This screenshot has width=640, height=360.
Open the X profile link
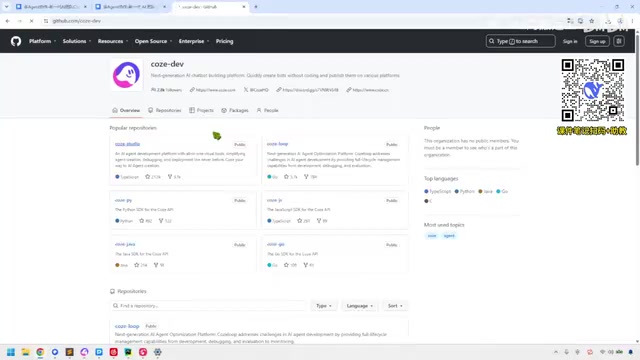[x=256, y=90]
